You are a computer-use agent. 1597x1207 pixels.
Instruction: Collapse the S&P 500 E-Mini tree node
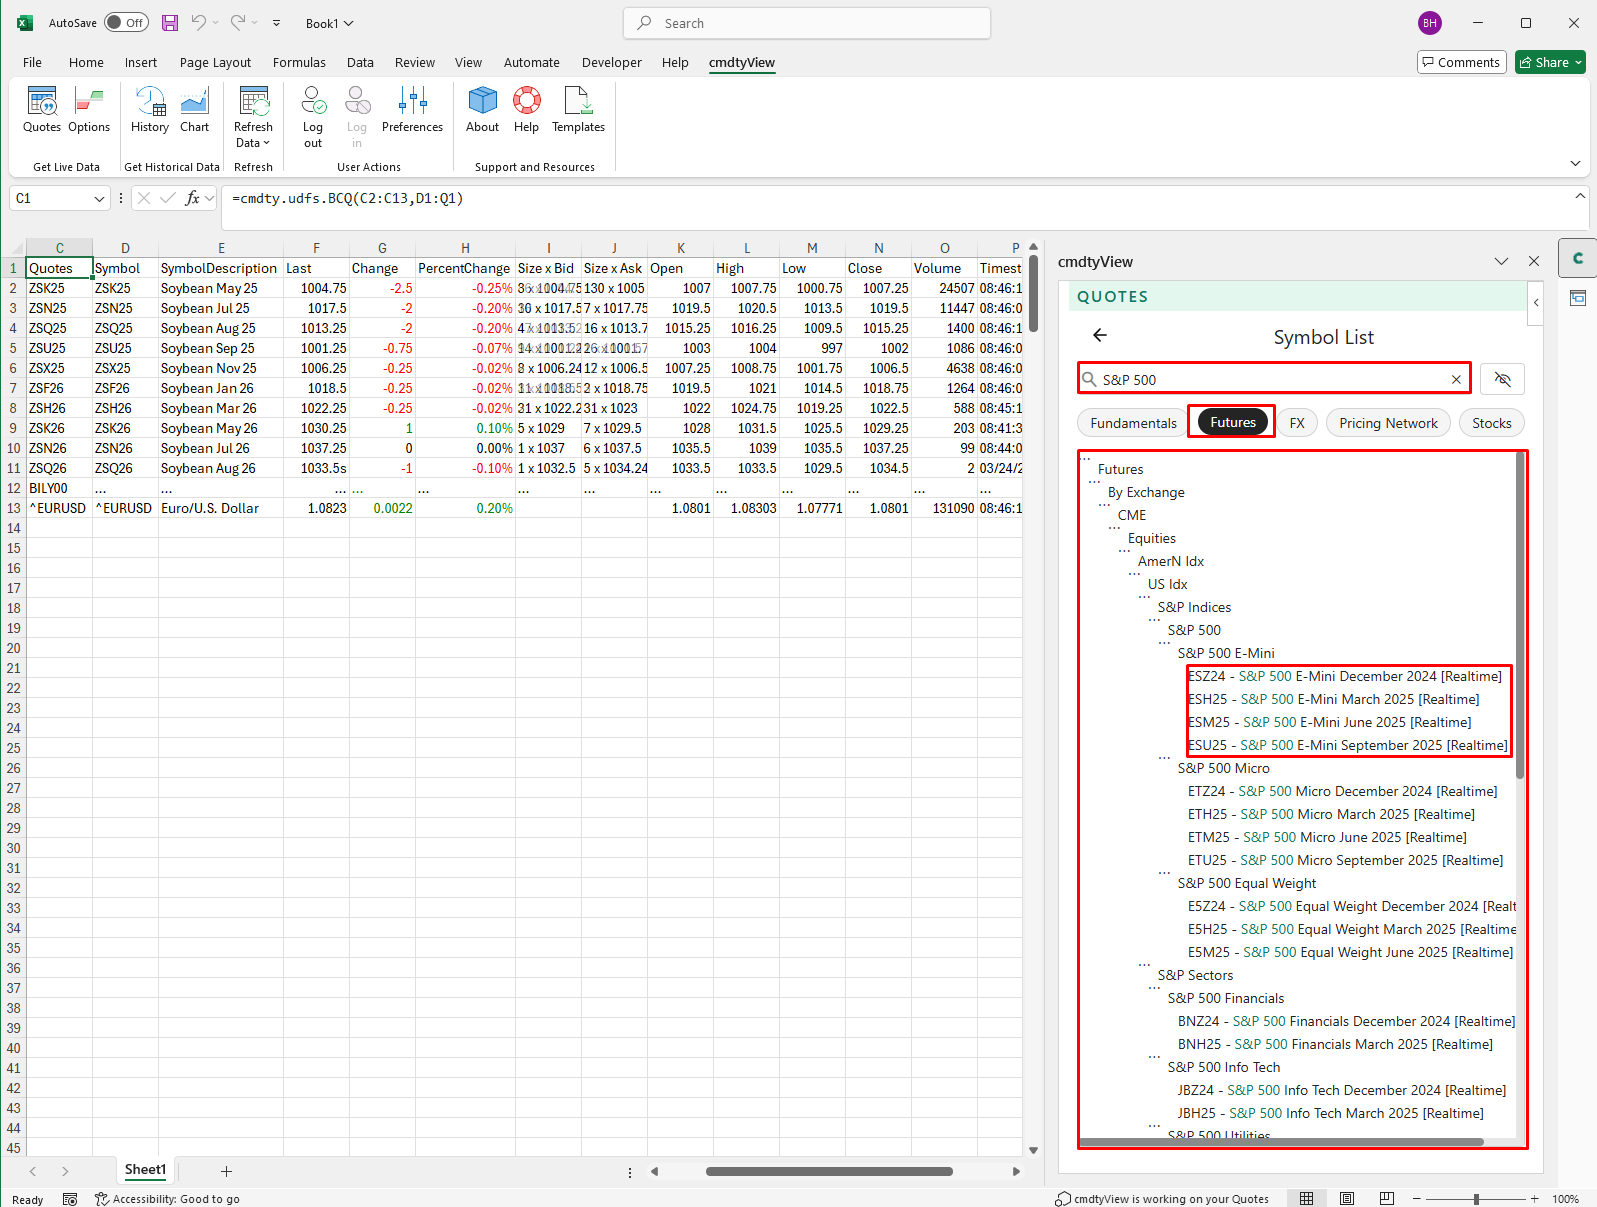[x=1164, y=643]
